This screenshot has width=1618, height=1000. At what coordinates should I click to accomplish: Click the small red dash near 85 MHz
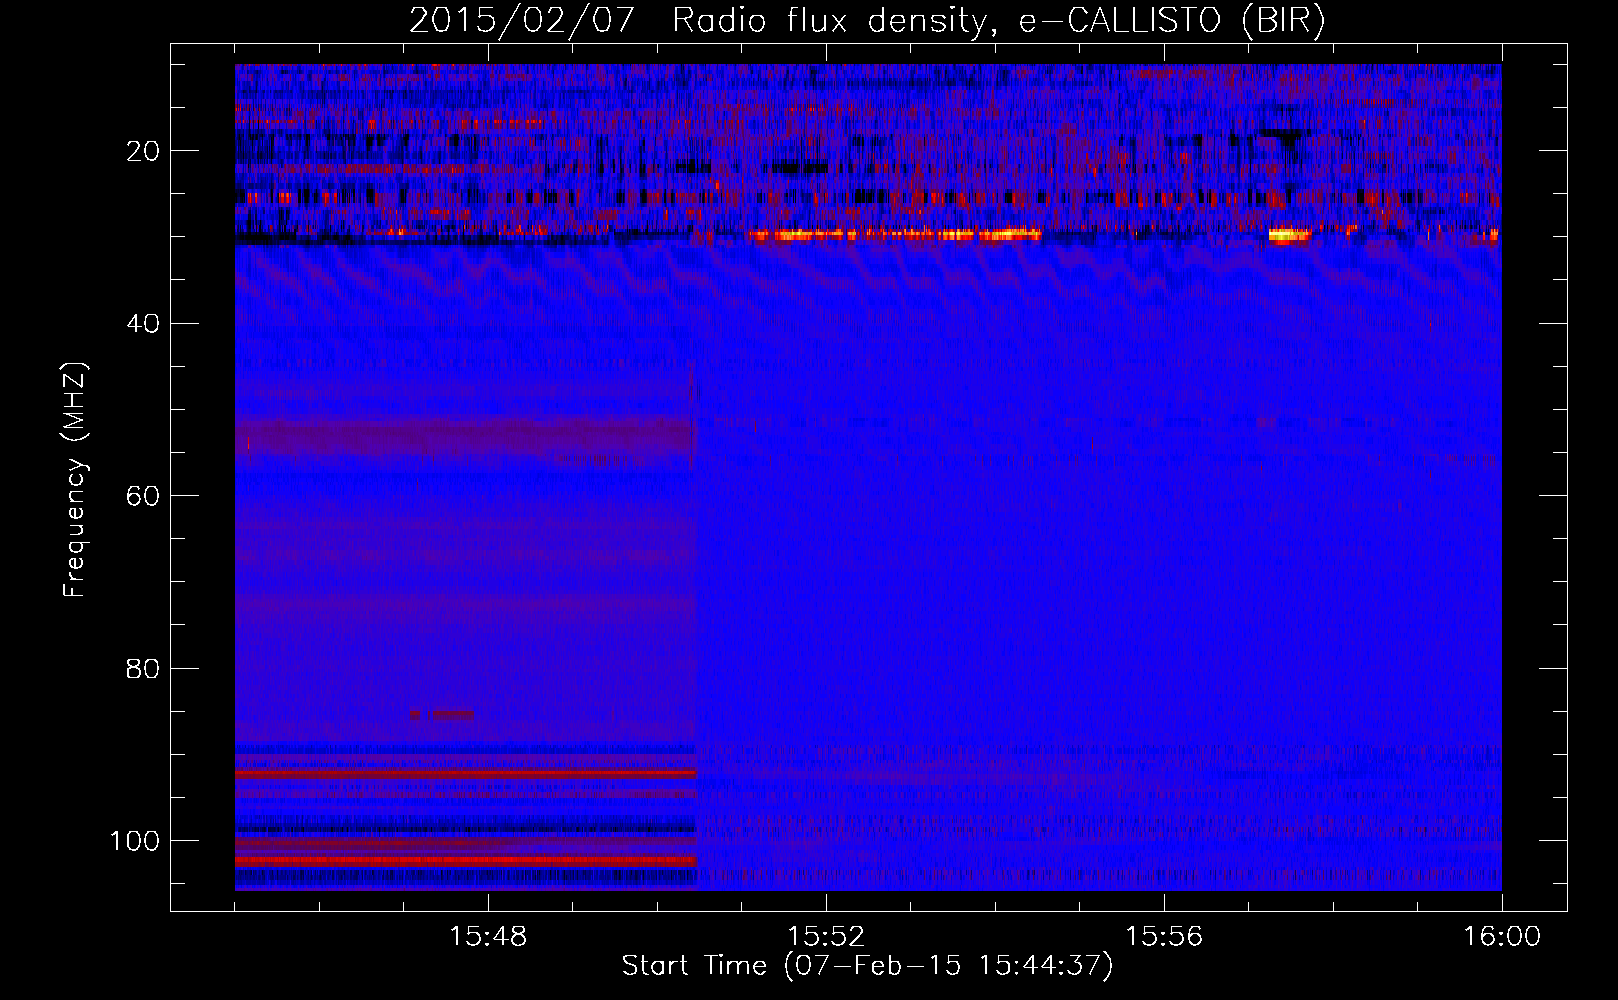point(441,714)
